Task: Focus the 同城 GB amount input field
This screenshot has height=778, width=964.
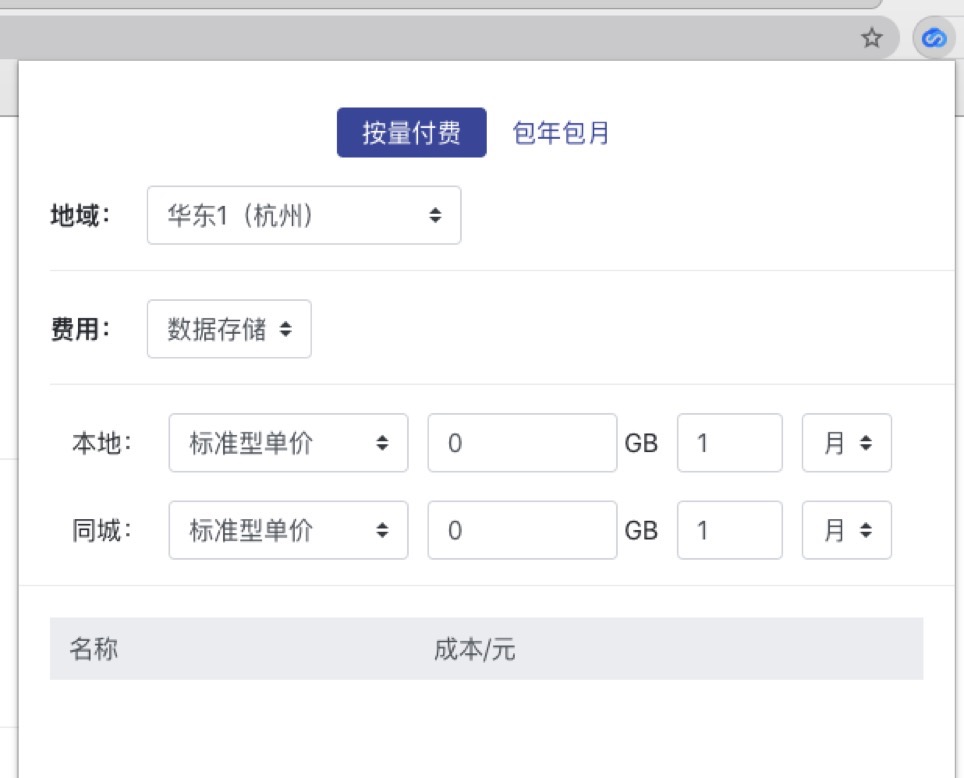Action: pyautogui.click(x=522, y=530)
